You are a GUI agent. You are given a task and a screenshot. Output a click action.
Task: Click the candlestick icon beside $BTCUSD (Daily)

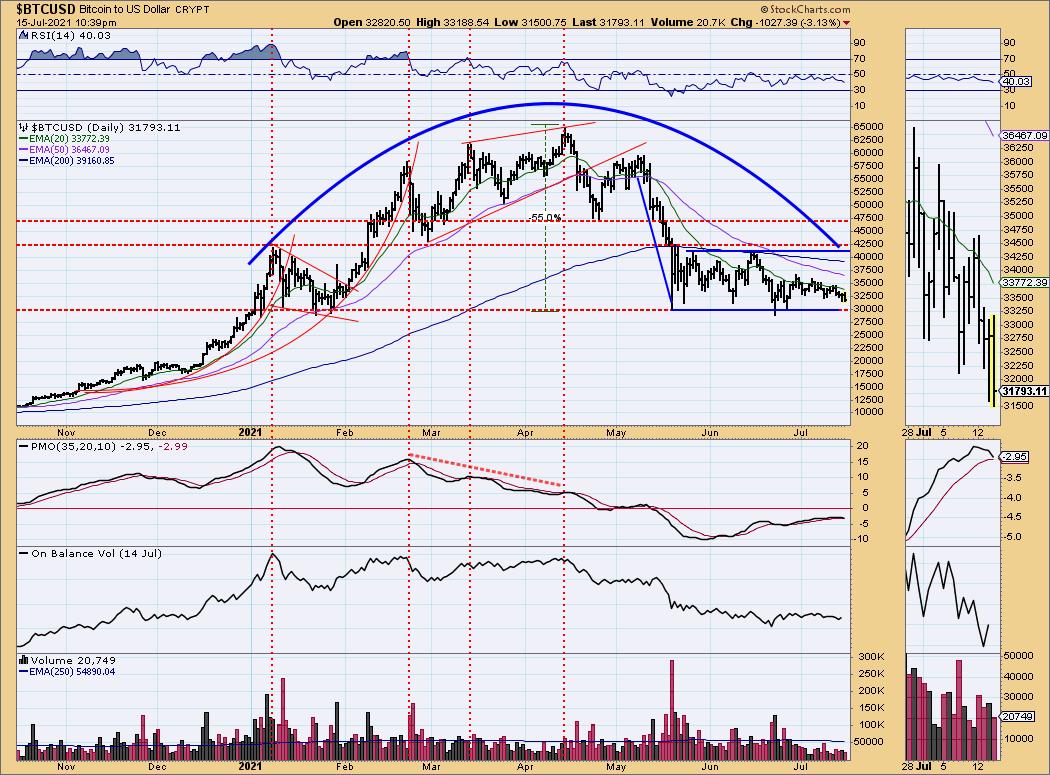coord(23,127)
